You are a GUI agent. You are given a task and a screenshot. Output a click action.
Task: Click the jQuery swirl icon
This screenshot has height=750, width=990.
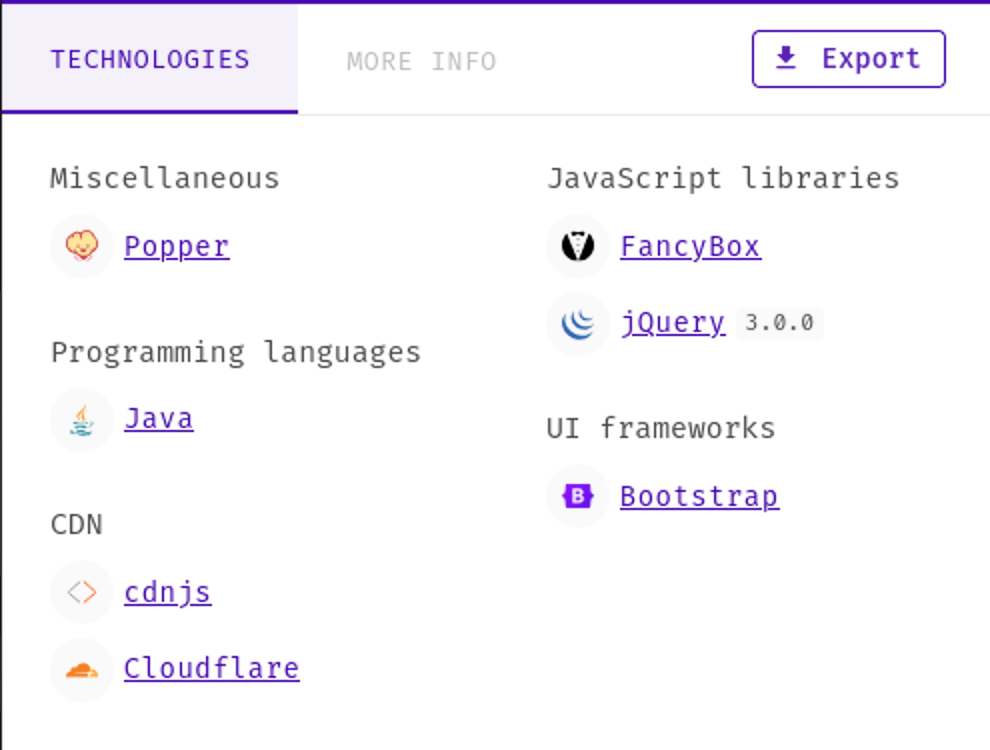click(578, 324)
